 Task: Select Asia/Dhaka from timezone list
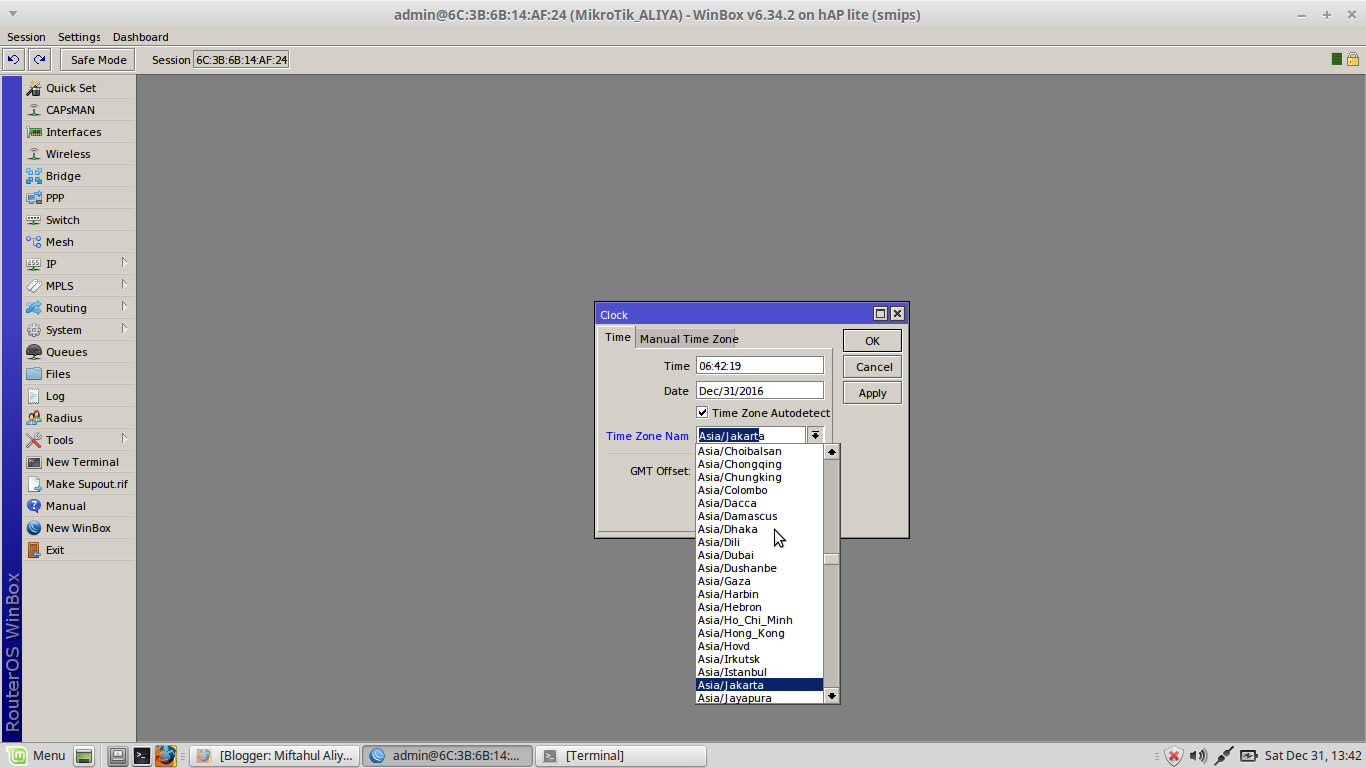(759, 529)
